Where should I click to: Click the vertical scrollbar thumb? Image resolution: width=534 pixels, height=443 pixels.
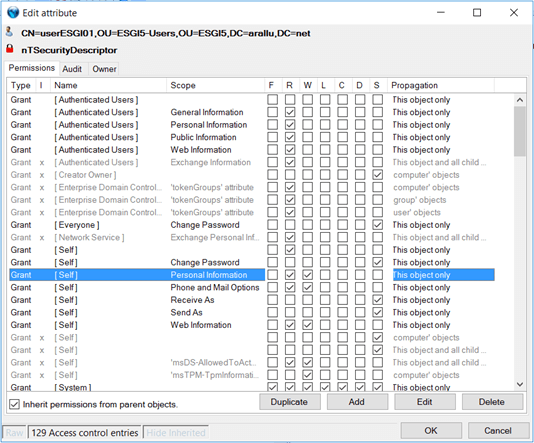point(520,131)
